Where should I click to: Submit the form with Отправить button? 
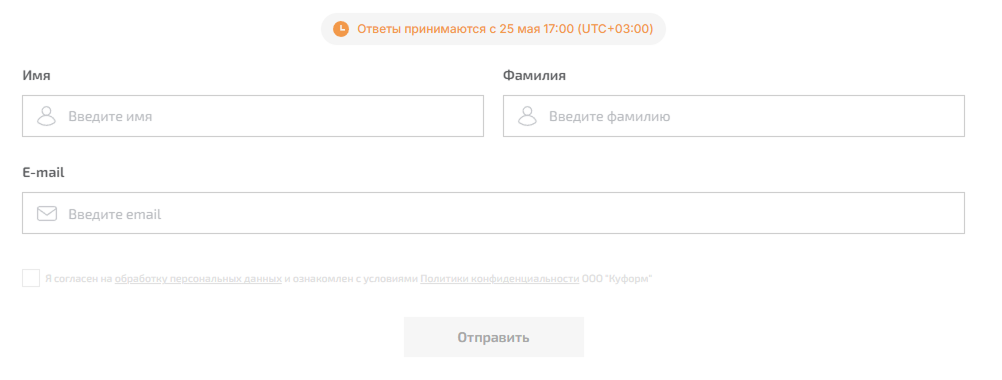(493, 337)
